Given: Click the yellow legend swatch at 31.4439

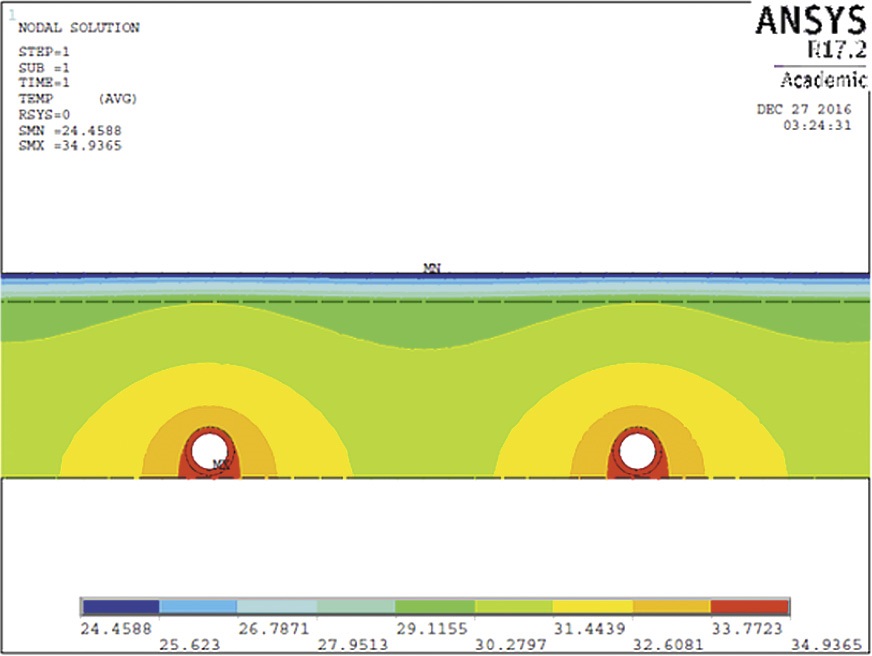Looking at the screenshot, I should pyautogui.click(x=593, y=607).
